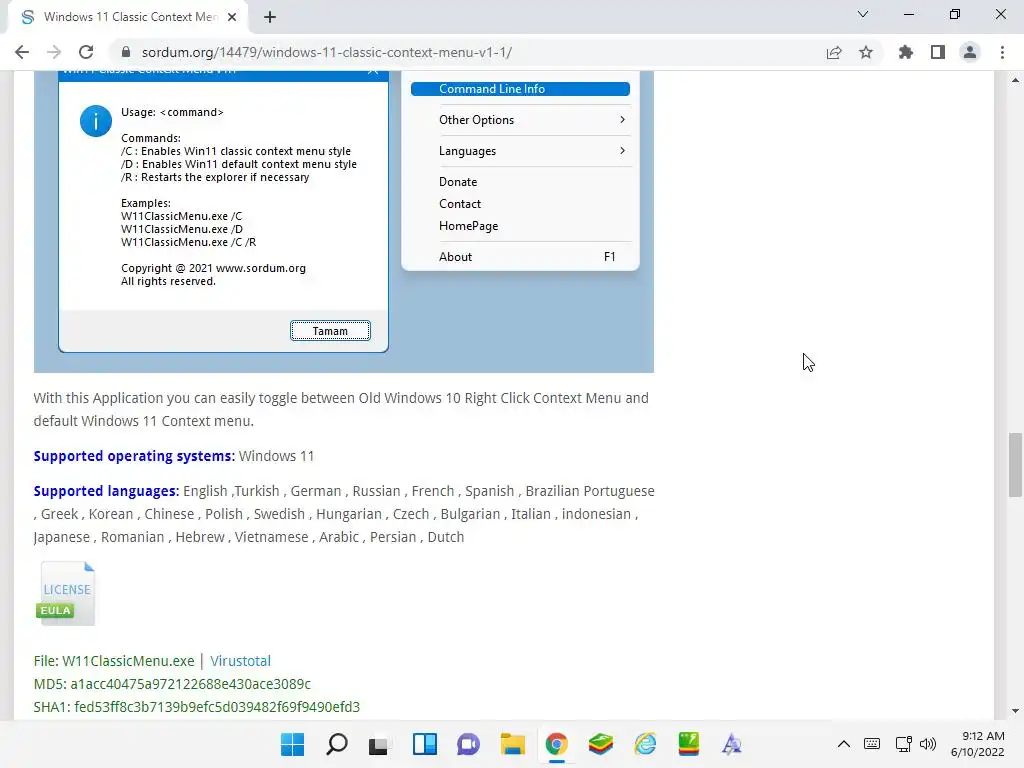This screenshot has height=768, width=1024.
Task: Click the scrollbar up arrow
Action: coord(1015,80)
